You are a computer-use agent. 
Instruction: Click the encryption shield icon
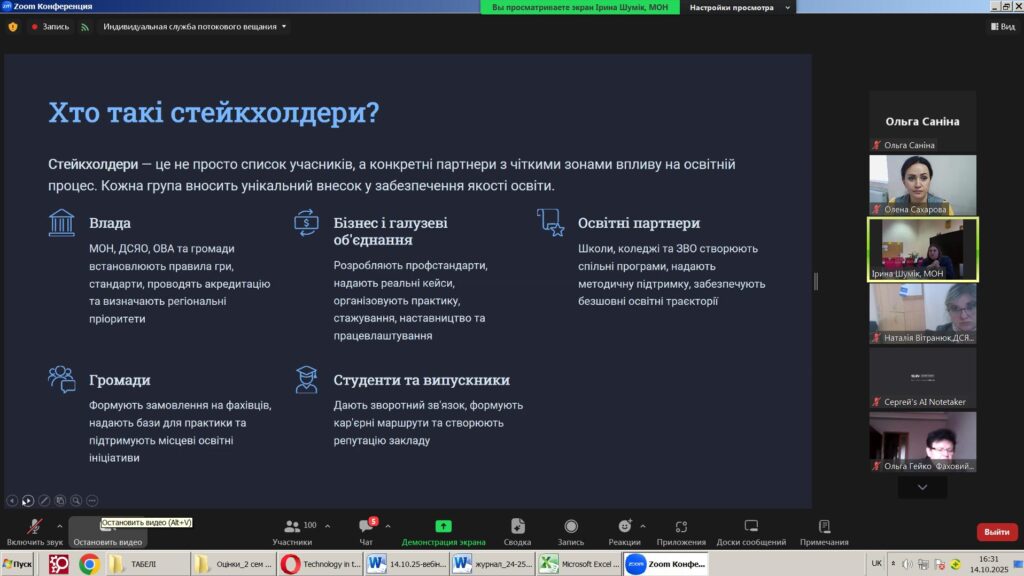point(13,27)
